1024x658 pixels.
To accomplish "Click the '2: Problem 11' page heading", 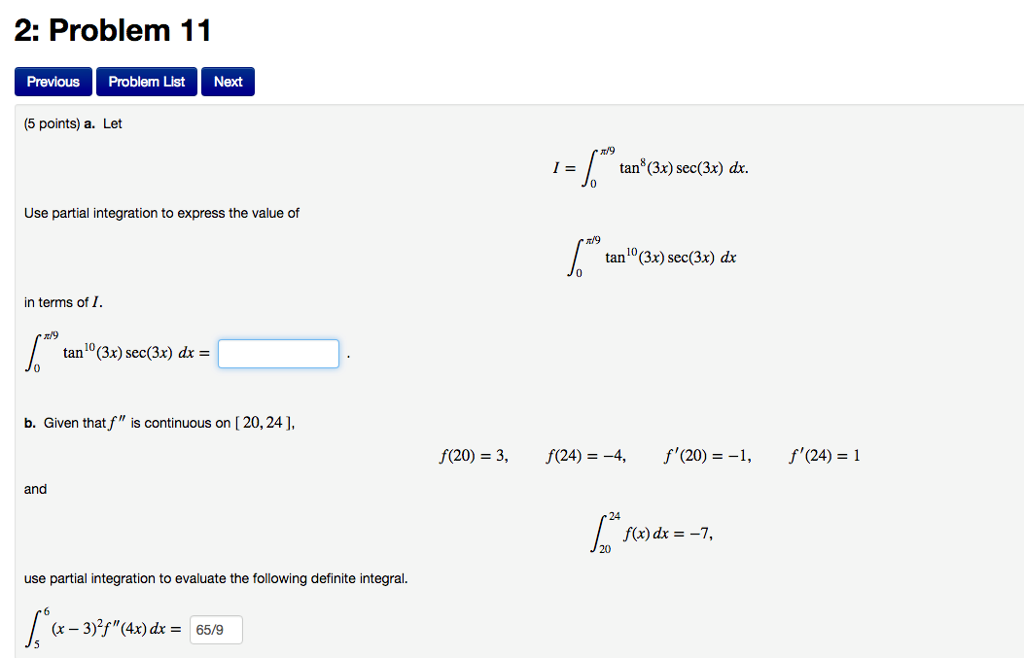I will pyautogui.click(x=110, y=30).
